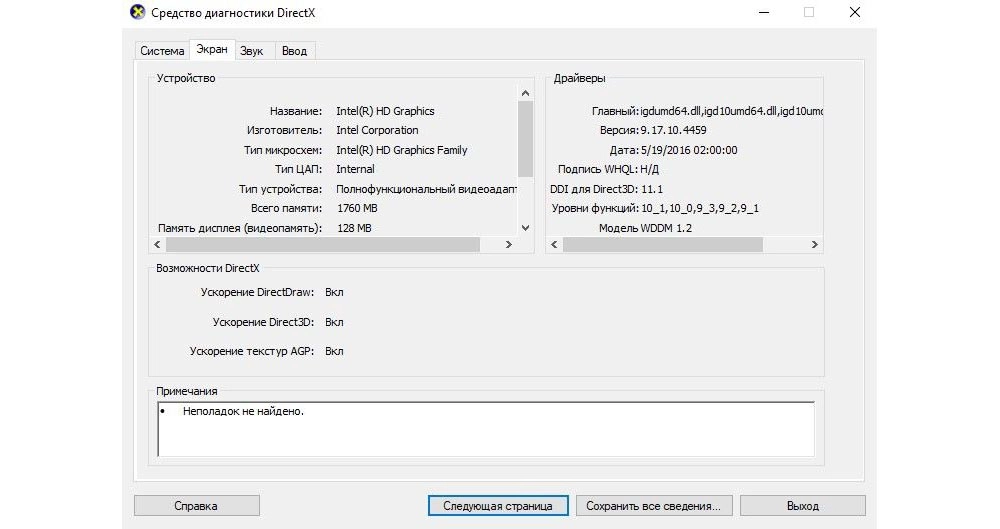The width and height of the screenshot is (1000, 529).
Task: Close the DirectX diagnostic window
Action: tap(855, 12)
